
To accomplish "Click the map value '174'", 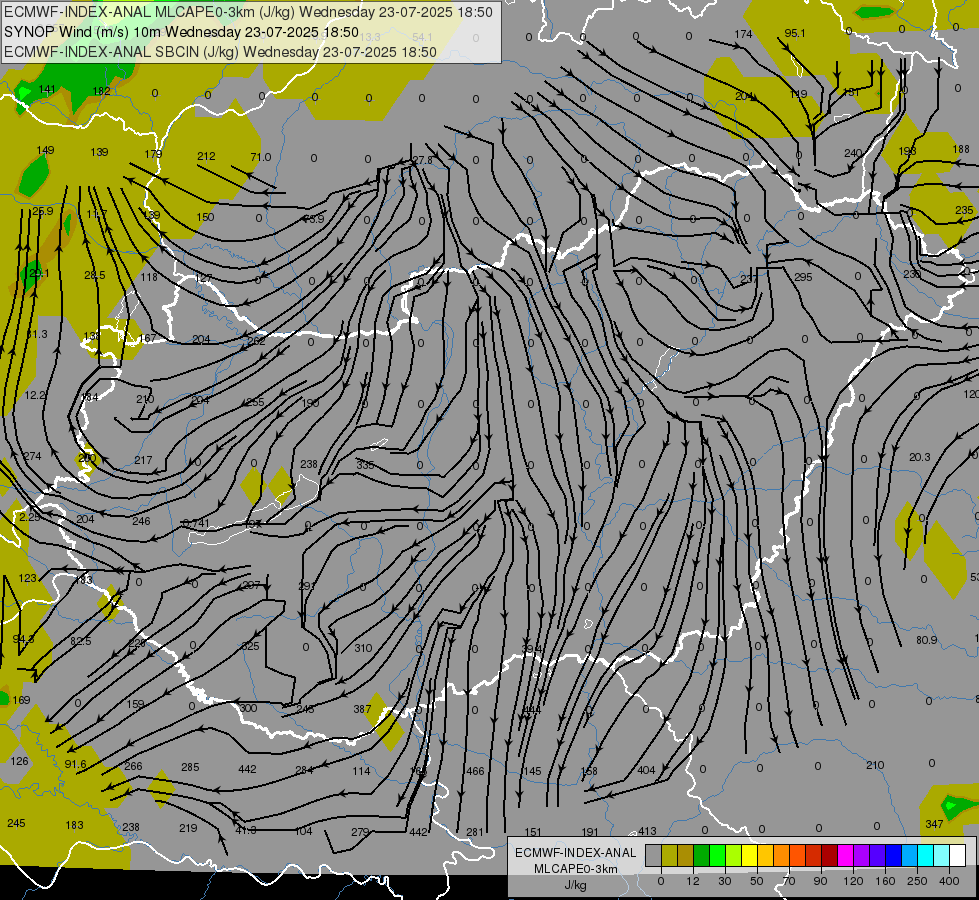I will click(743, 34).
